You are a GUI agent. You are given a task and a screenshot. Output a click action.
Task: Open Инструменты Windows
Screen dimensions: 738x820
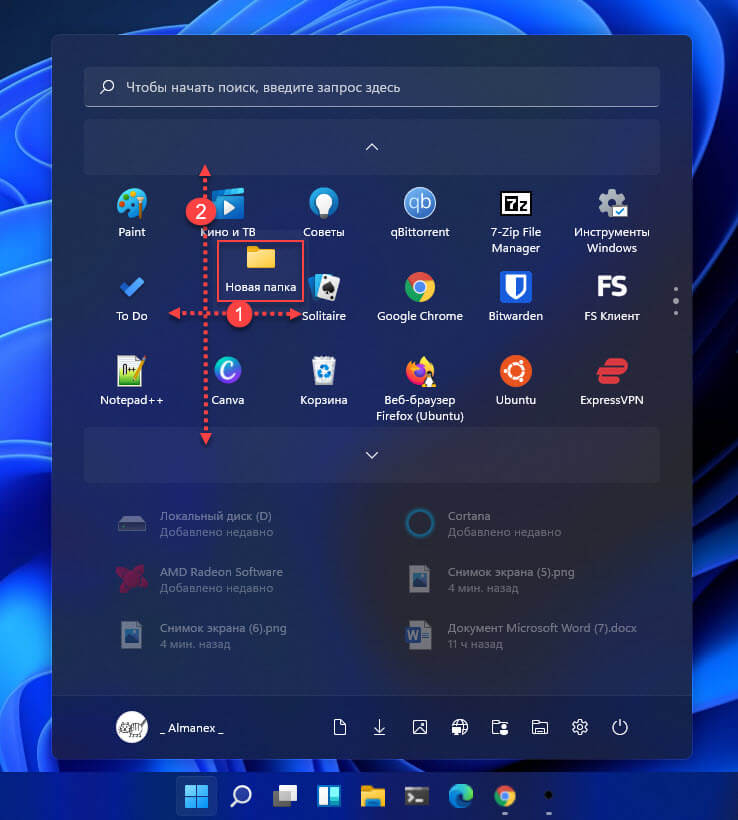[611, 220]
